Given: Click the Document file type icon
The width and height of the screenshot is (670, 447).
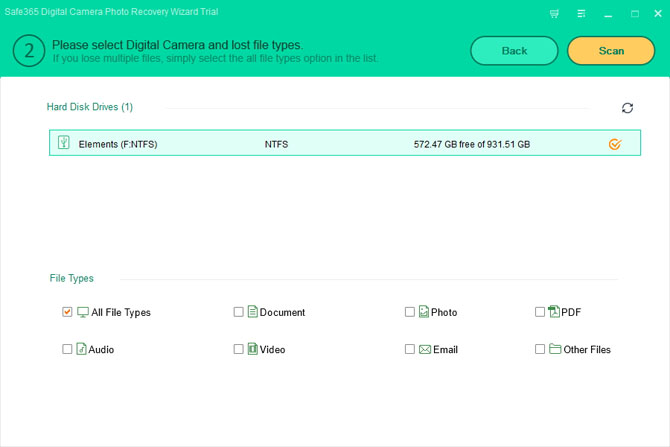Looking at the screenshot, I should pos(253,312).
